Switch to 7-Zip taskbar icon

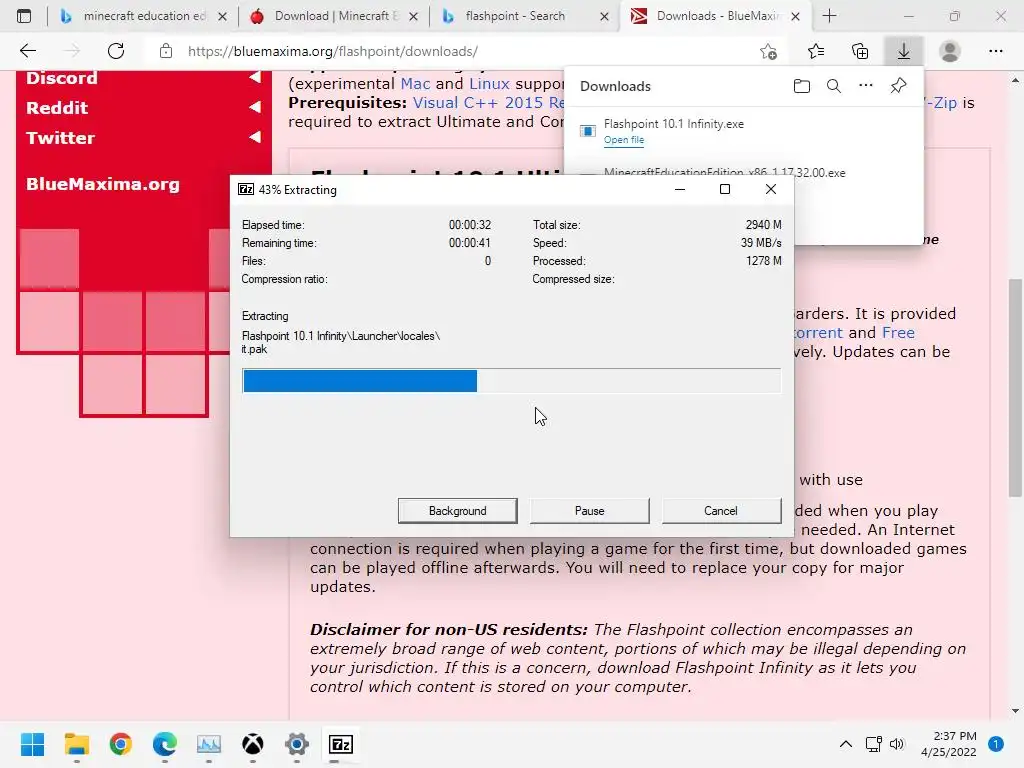pyautogui.click(x=341, y=744)
